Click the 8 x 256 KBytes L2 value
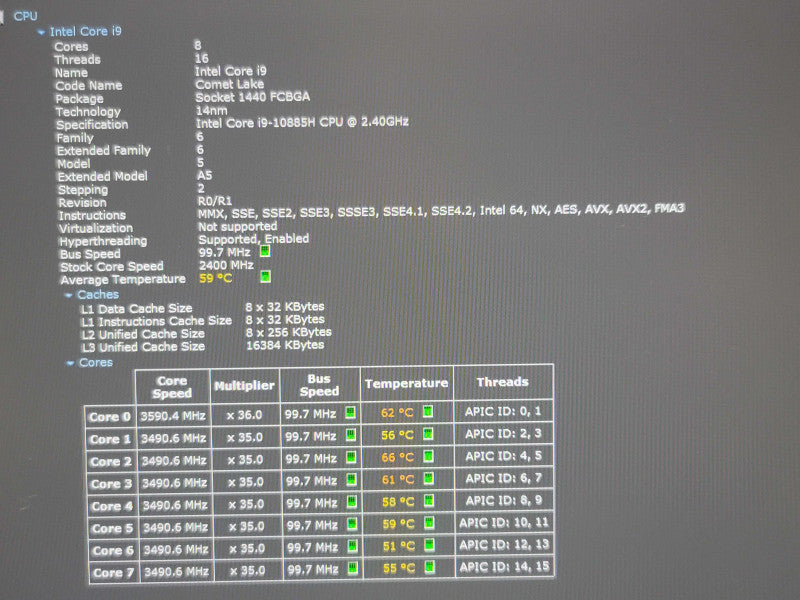Image resolution: width=800 pixels, height=600 pixels. coord(289,333)
